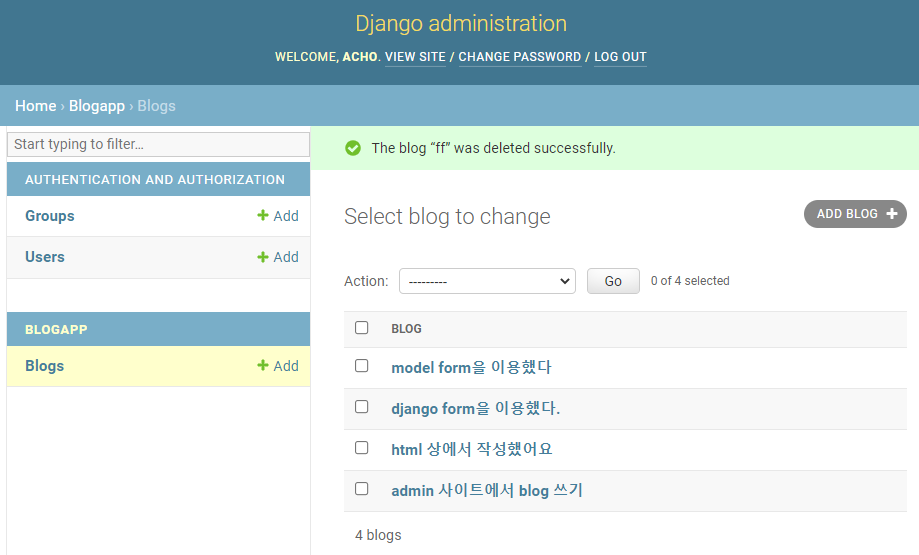919x555 pixels.
Task: Click the plus icon on ADD BLOG button
Action: 891,214
